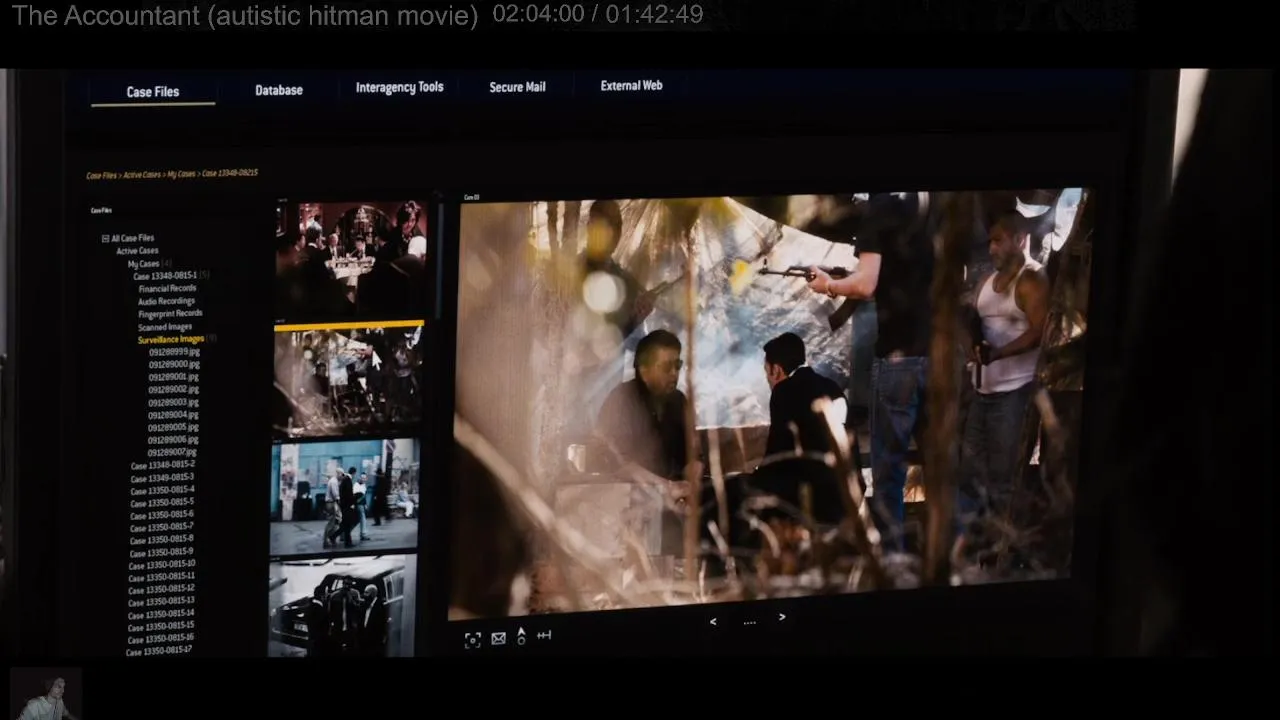Open file 091289002.jpg

pyautogui.click(x=174, y=389)
